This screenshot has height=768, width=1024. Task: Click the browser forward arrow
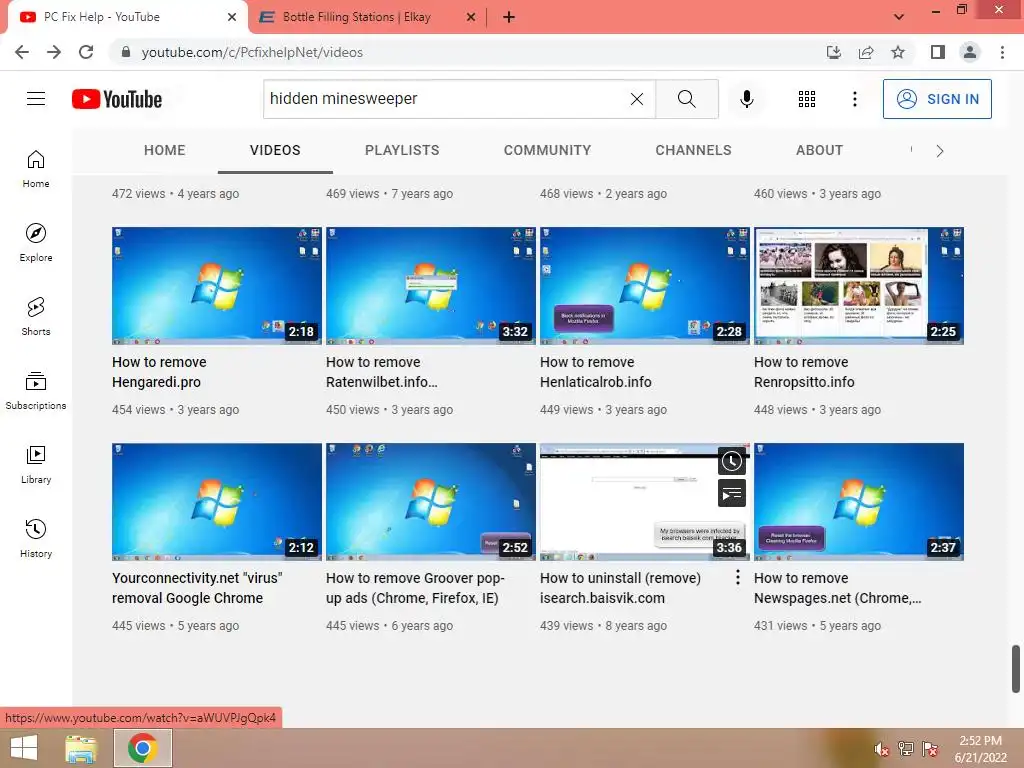(x=54, y=52)
